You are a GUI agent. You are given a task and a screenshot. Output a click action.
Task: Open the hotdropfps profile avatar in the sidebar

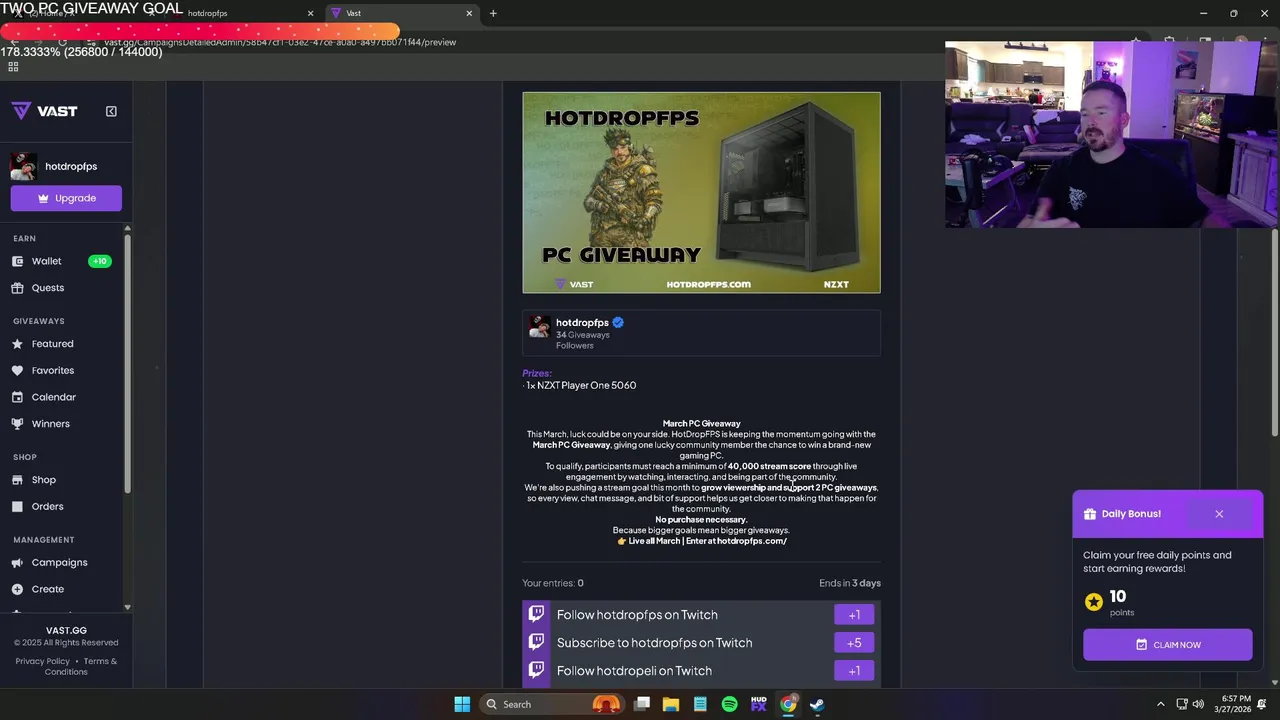point(24,166)
